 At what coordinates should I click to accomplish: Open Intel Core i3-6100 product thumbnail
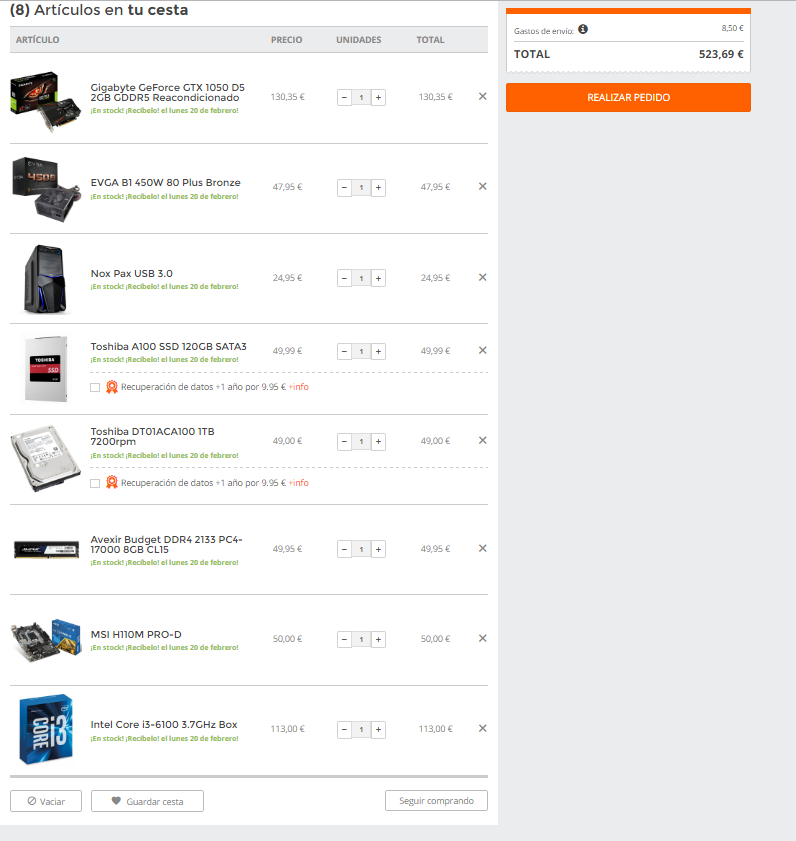point(46,729)
